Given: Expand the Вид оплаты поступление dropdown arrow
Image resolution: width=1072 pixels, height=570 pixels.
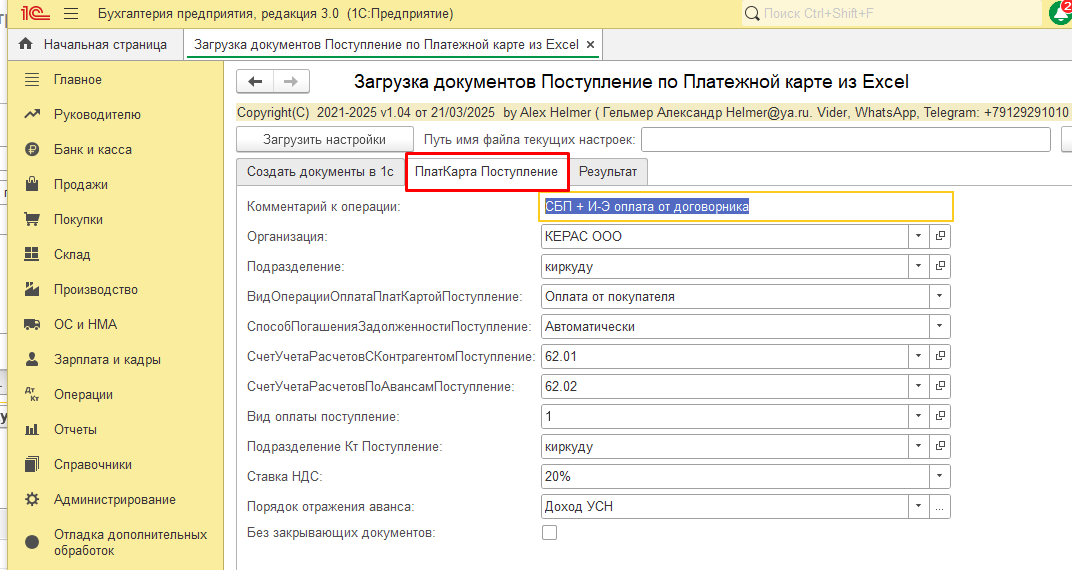Looking at the screenshot, I should 919,417.
